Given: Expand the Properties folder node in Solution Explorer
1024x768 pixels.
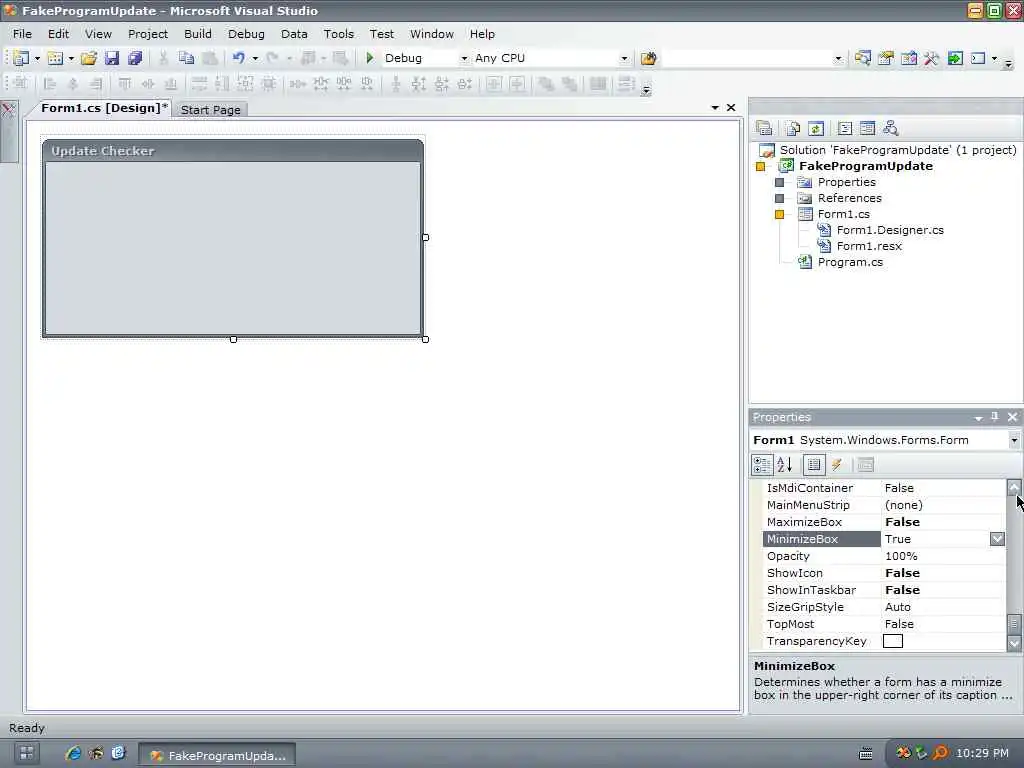Looking at the screenshot, I should tap(779, 182).
